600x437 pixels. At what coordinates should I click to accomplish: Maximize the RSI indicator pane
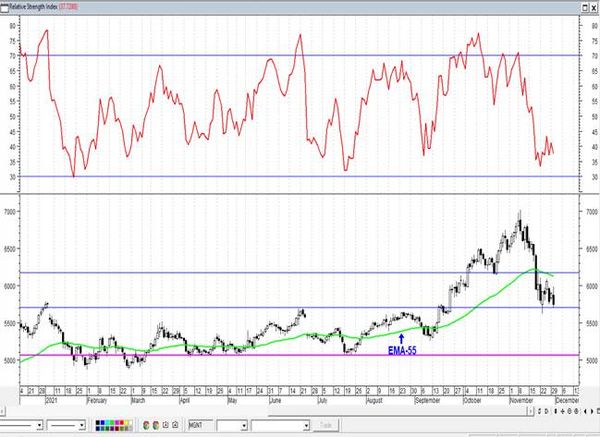coord(586,7)
